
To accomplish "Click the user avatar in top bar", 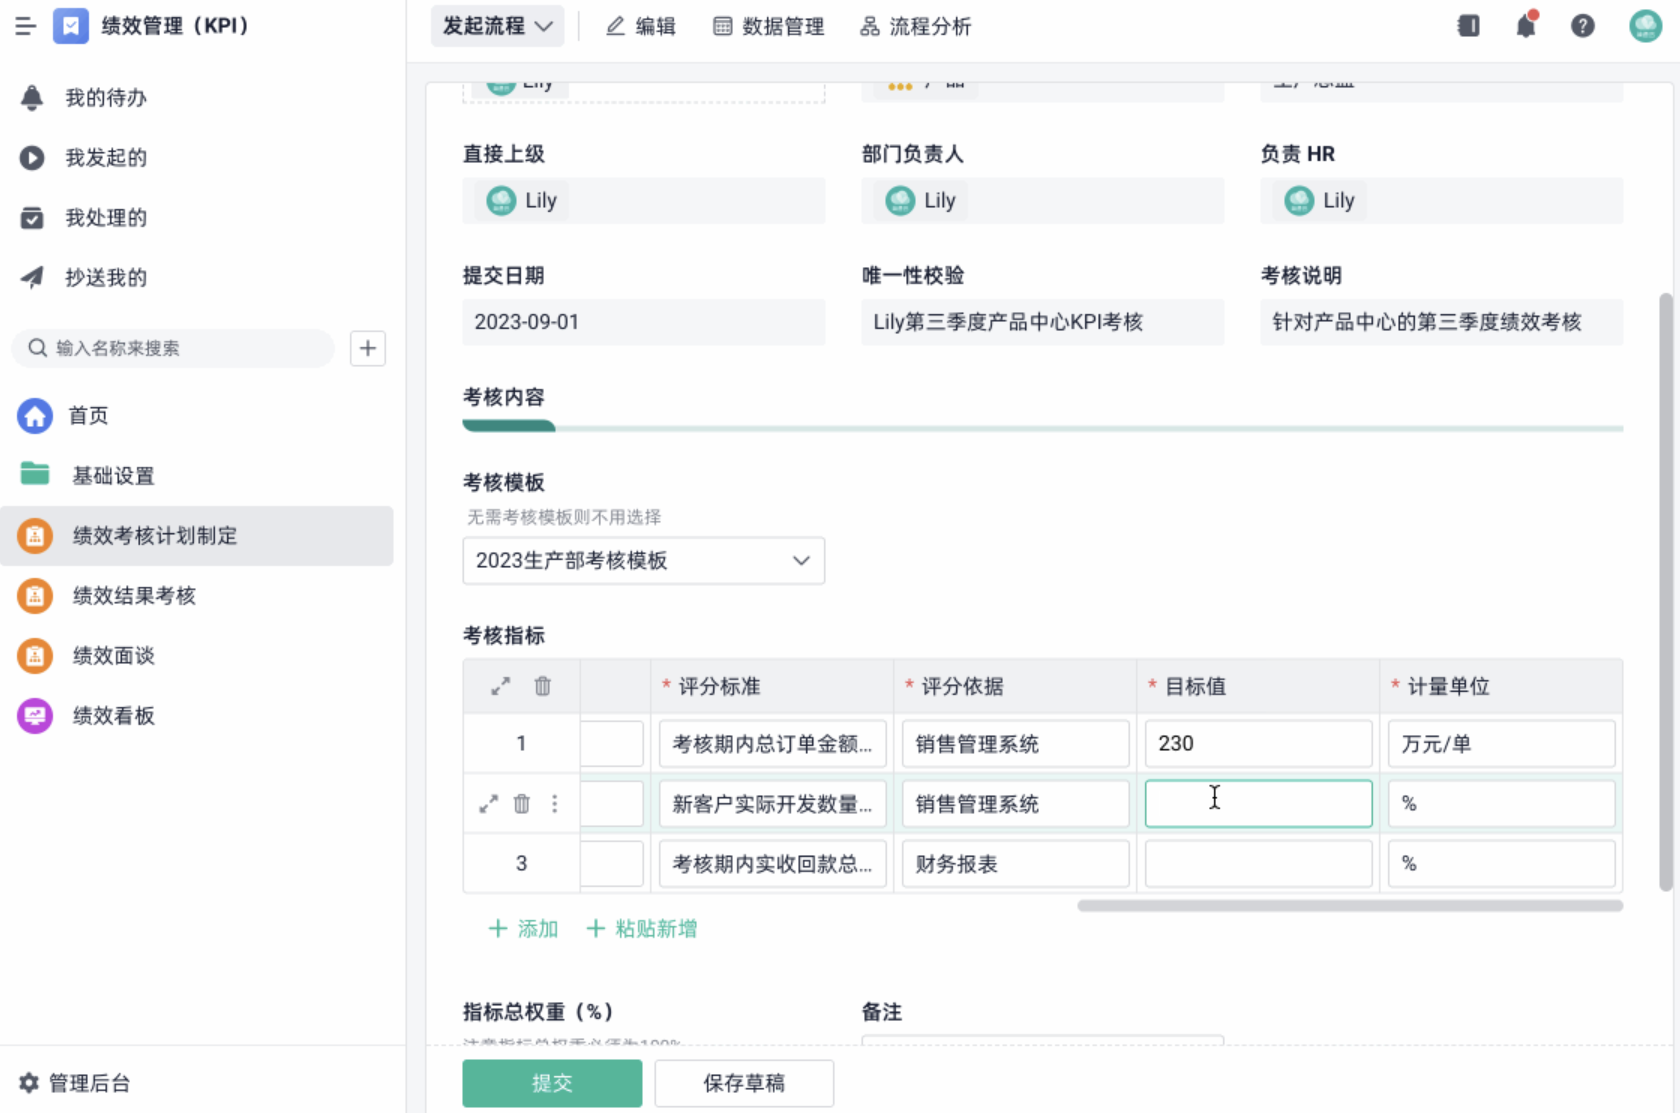I will [1645, 26].
